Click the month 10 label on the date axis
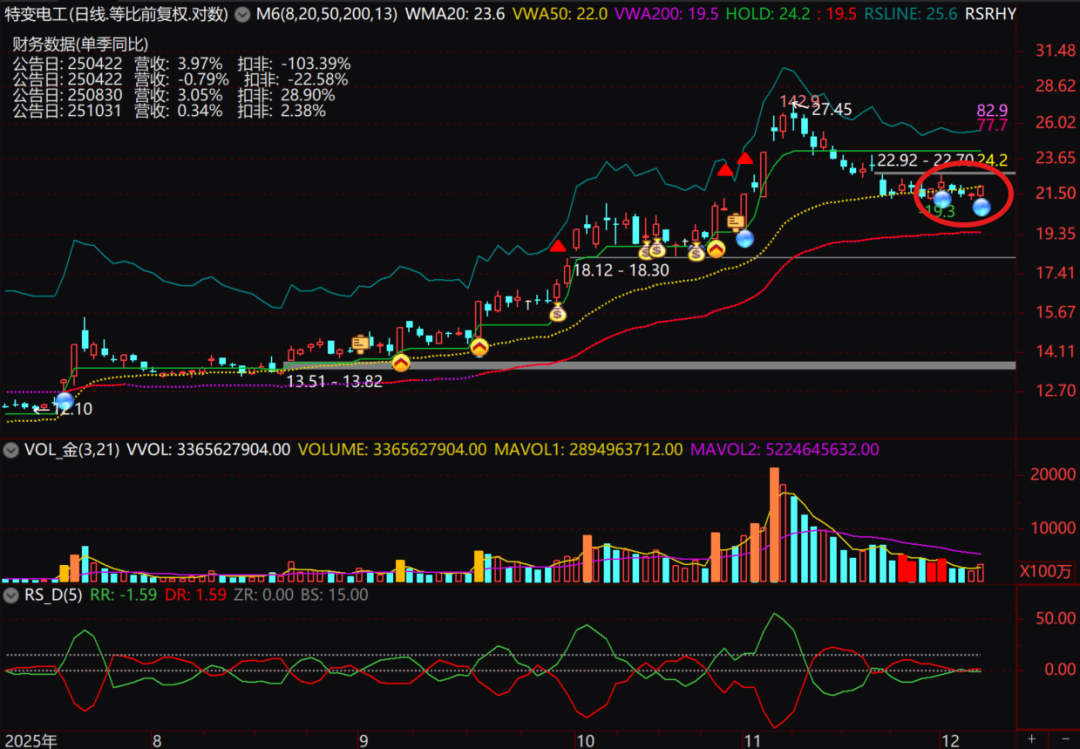The image size is (1080, 749). tap(584, 741)
